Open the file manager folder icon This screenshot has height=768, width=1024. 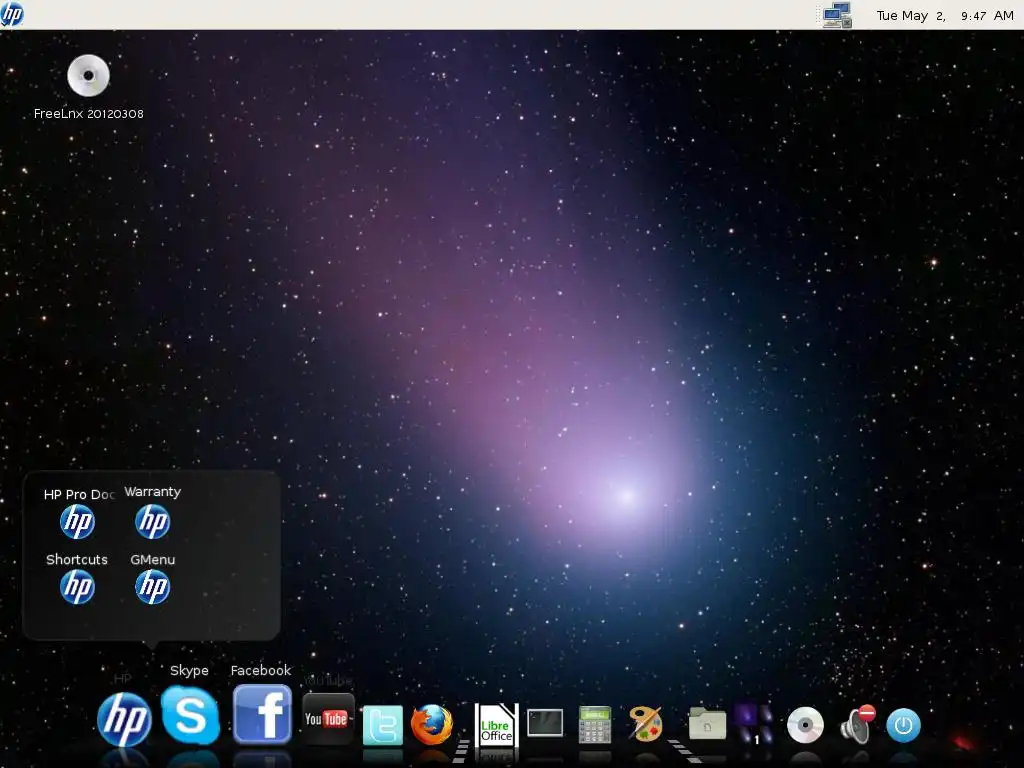pos(707,725)
